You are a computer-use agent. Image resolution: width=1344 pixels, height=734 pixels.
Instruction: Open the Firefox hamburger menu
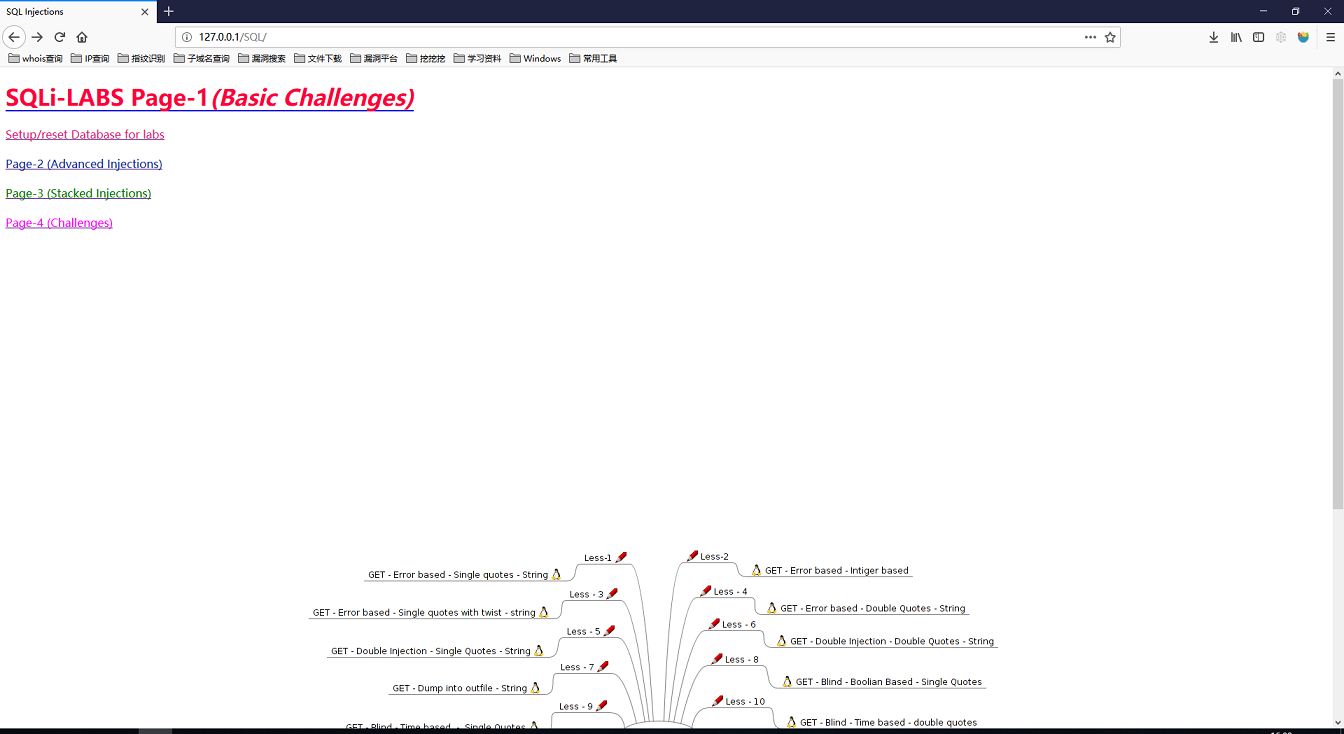1331,37
